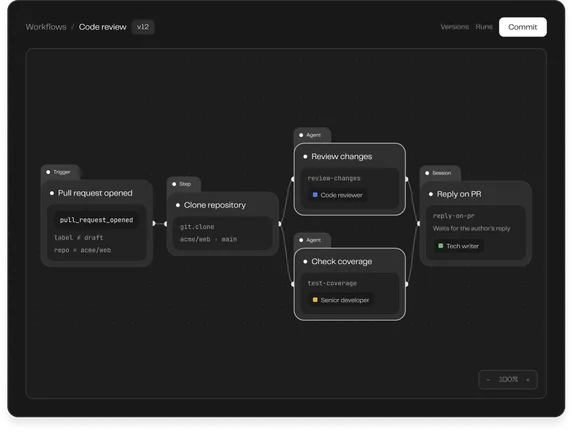
Task: Click the Clone repository input port
Action: point(166,223)
